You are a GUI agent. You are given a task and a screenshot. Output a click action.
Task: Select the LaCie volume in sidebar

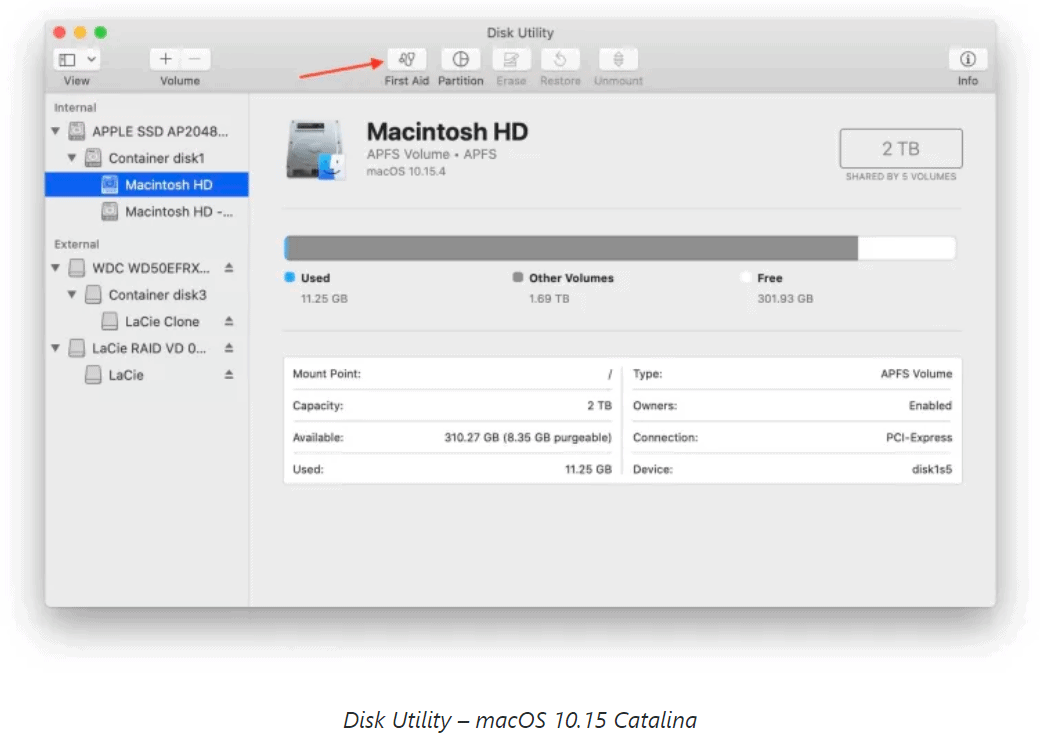(x=147, y=375)
